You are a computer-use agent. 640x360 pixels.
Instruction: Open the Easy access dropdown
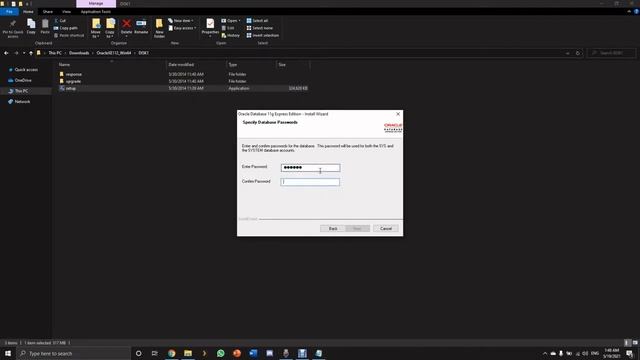(x=182, y=28)
